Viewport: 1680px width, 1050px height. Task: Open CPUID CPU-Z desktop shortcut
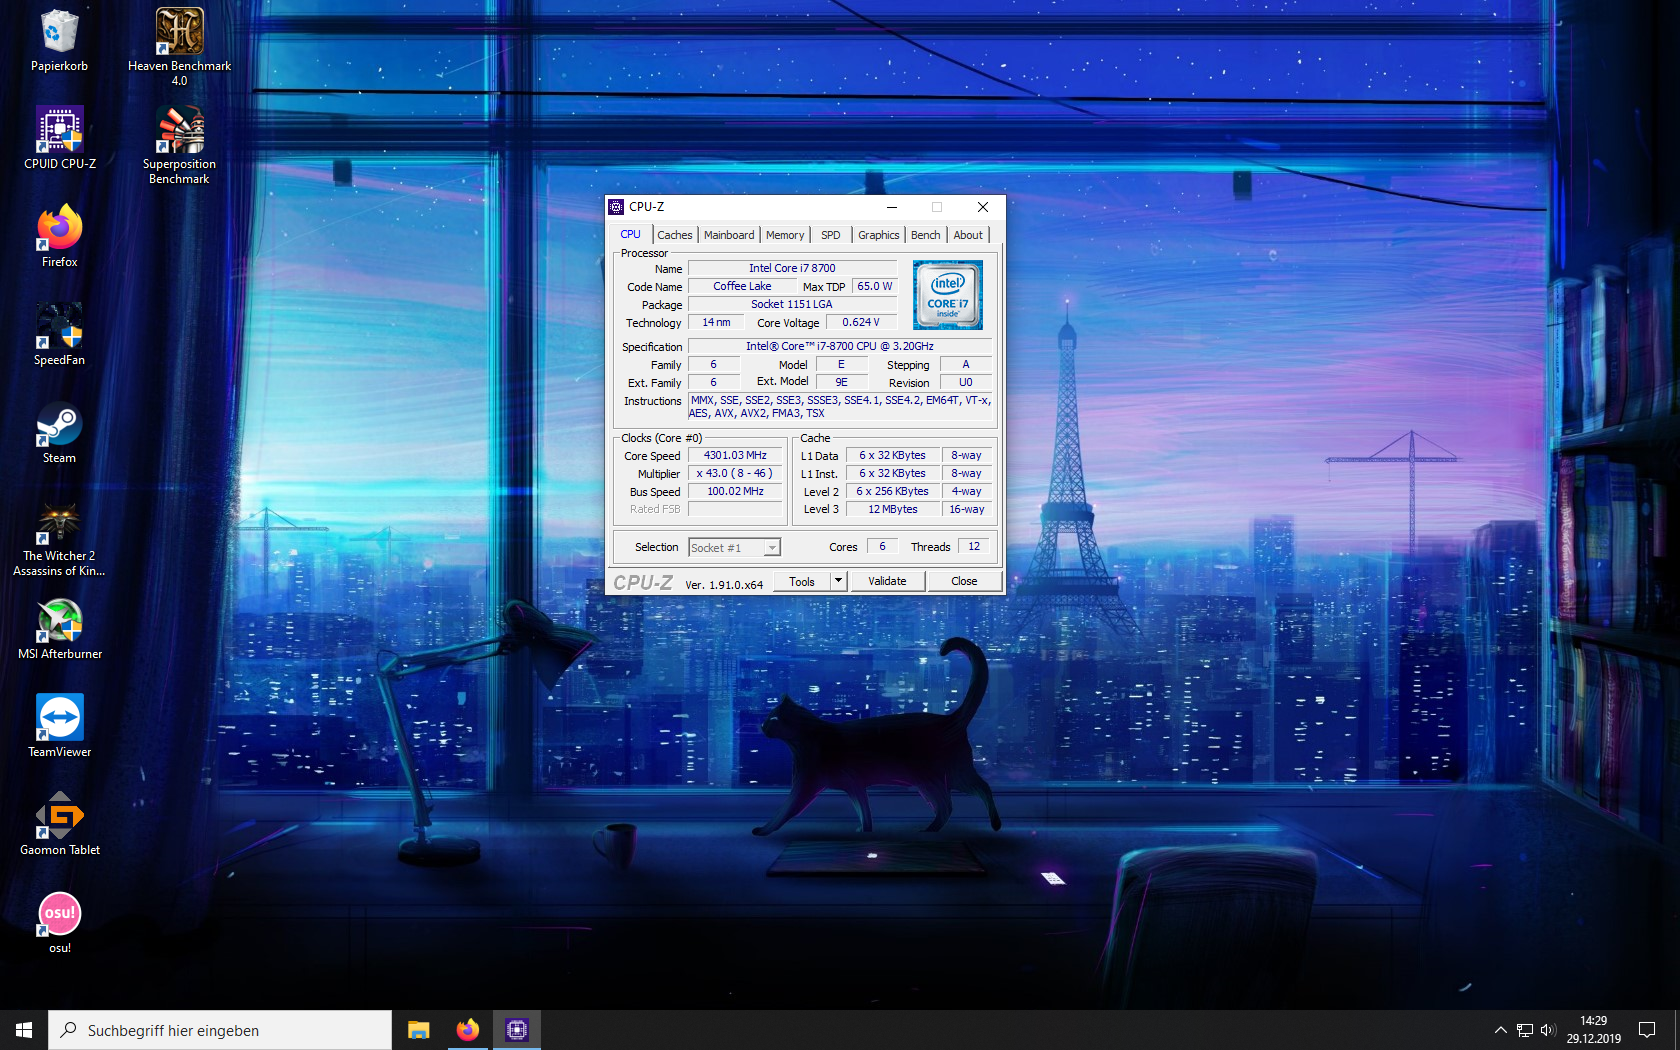click(60, 138)
